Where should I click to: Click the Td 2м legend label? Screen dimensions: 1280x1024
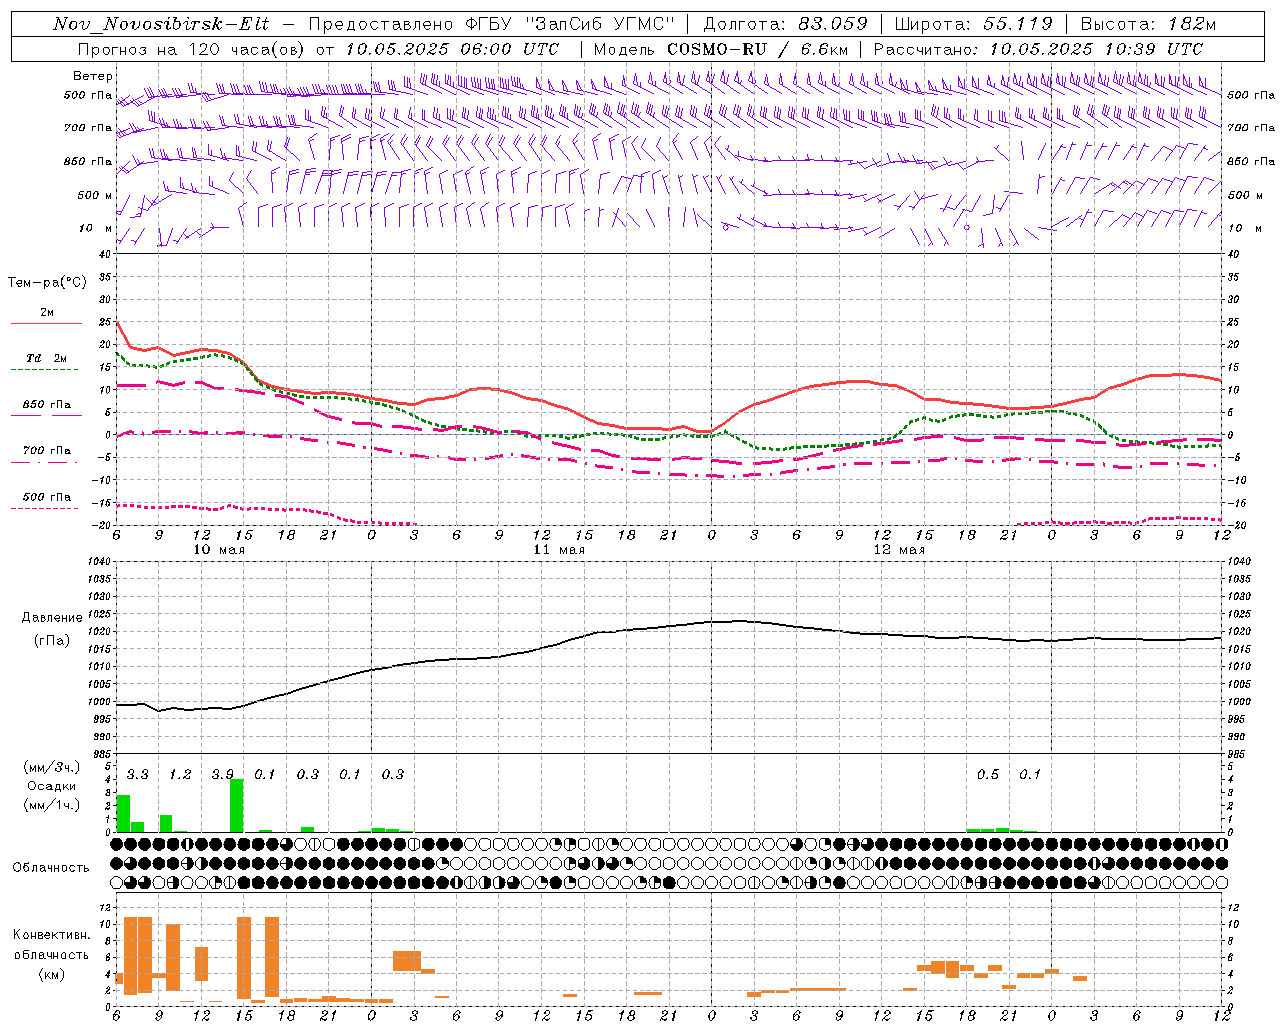click(47, 358)
